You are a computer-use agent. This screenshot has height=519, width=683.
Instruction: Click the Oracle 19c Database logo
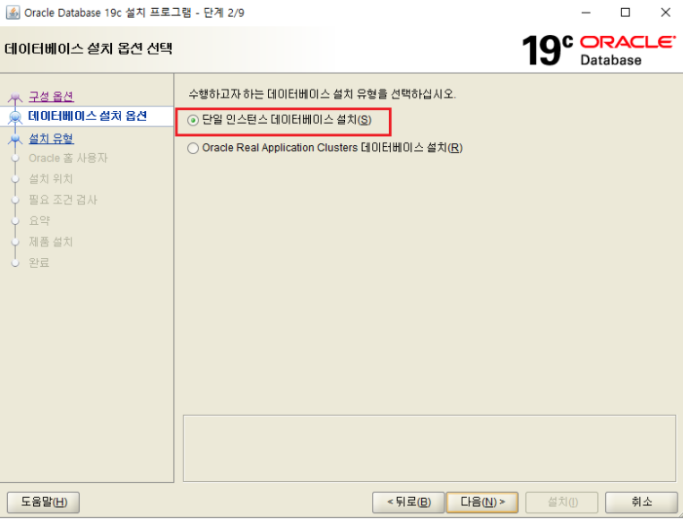tap(599, 51)
